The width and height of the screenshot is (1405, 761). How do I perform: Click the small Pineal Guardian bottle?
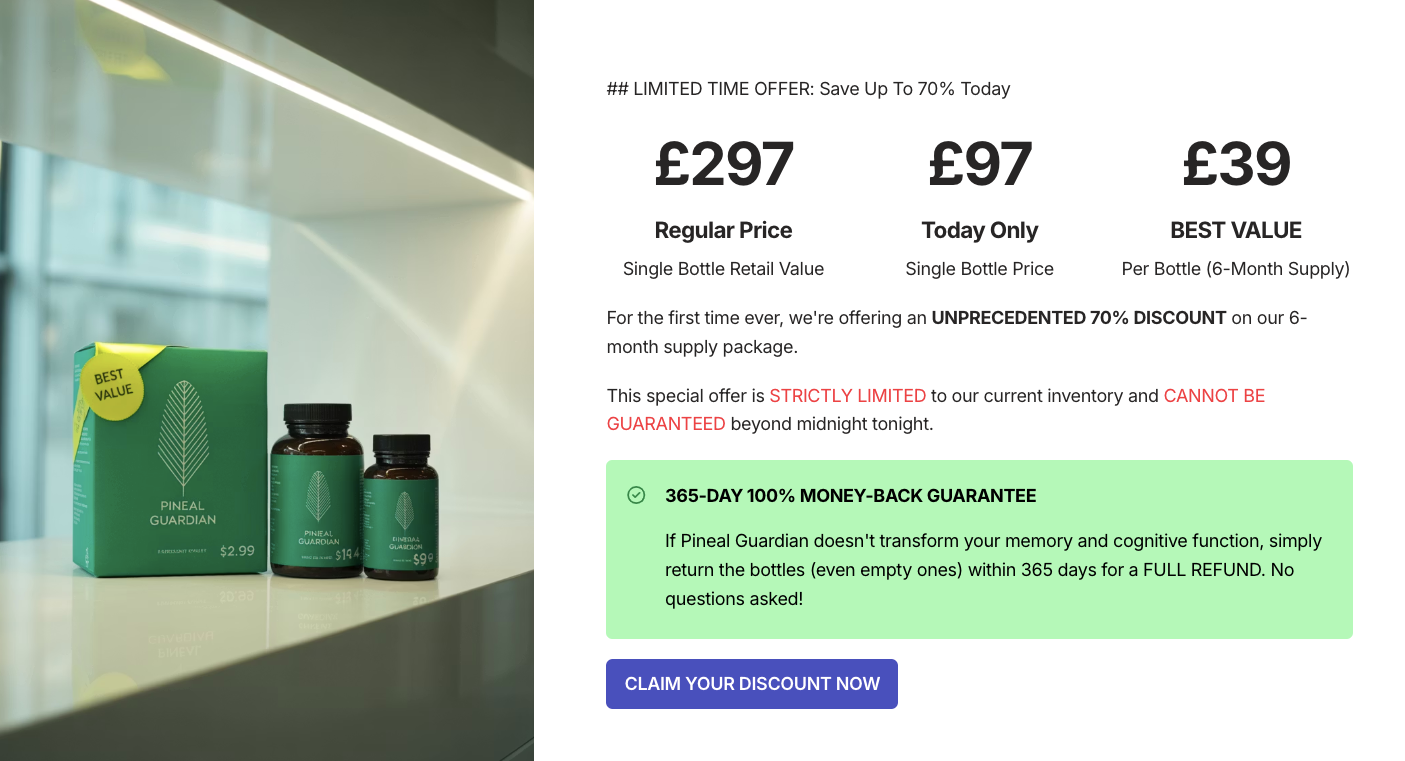coord(401,508)
